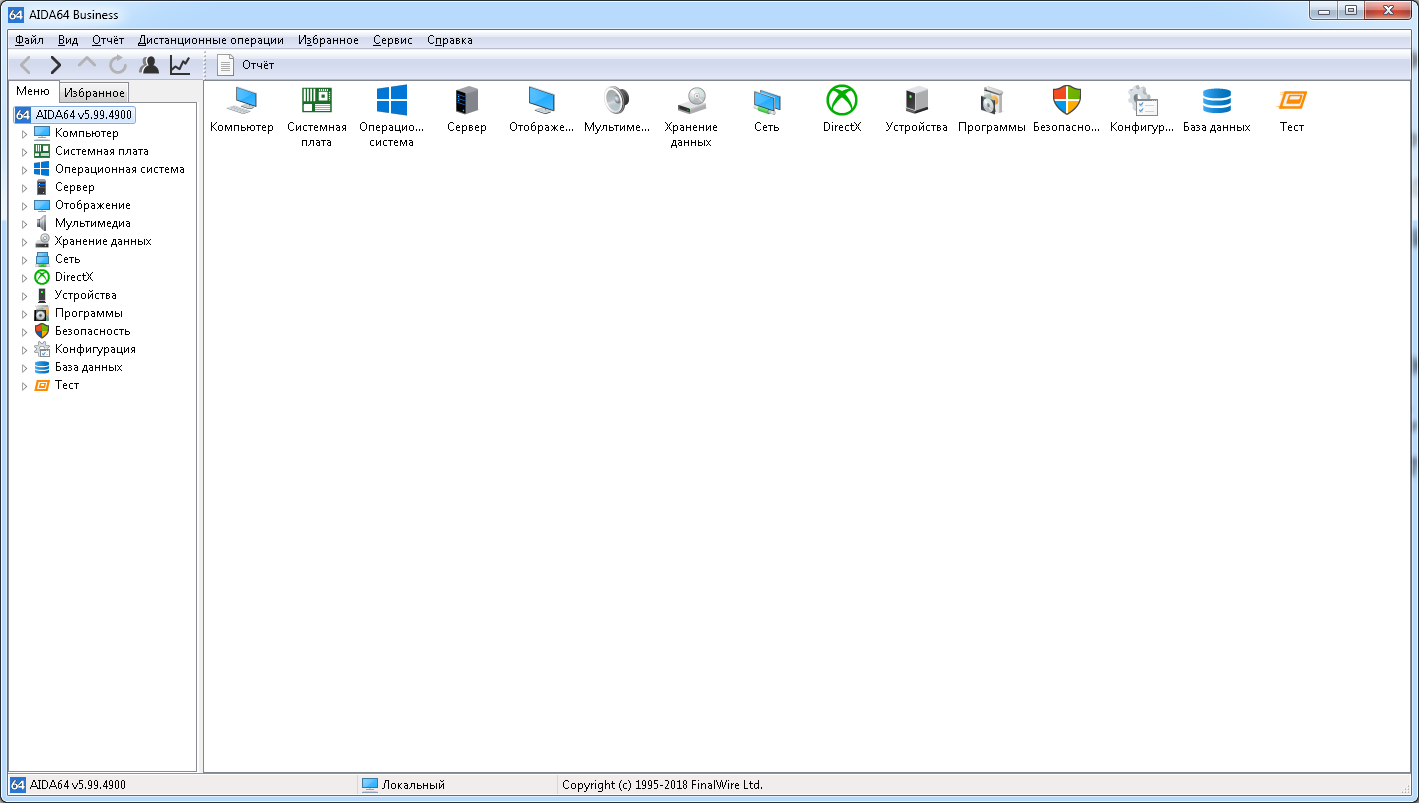
Task: Open the Конфигурация gear icon in main panel
Action: point(1142,101)
